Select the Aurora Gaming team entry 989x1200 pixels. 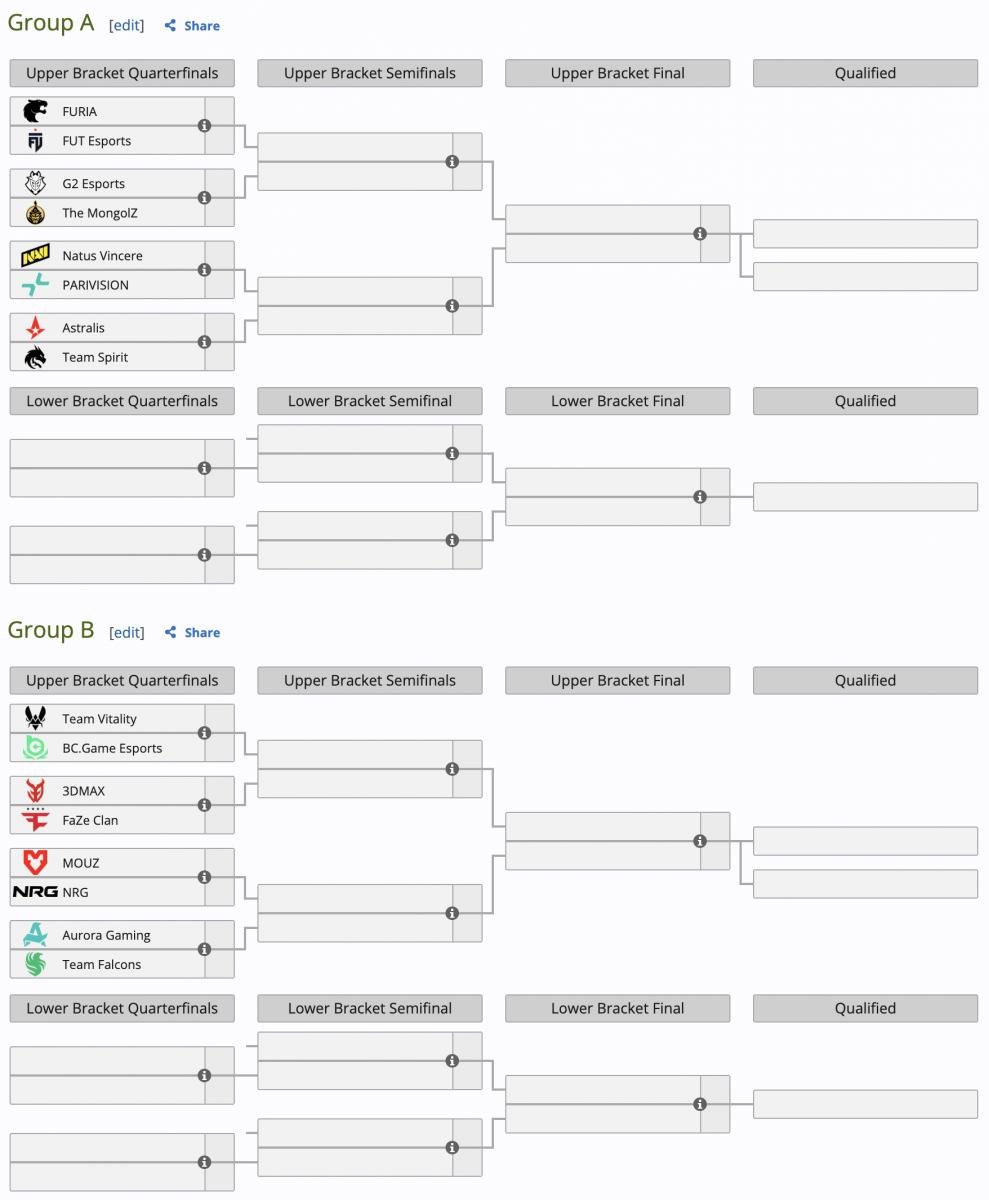tap(106, 935)
